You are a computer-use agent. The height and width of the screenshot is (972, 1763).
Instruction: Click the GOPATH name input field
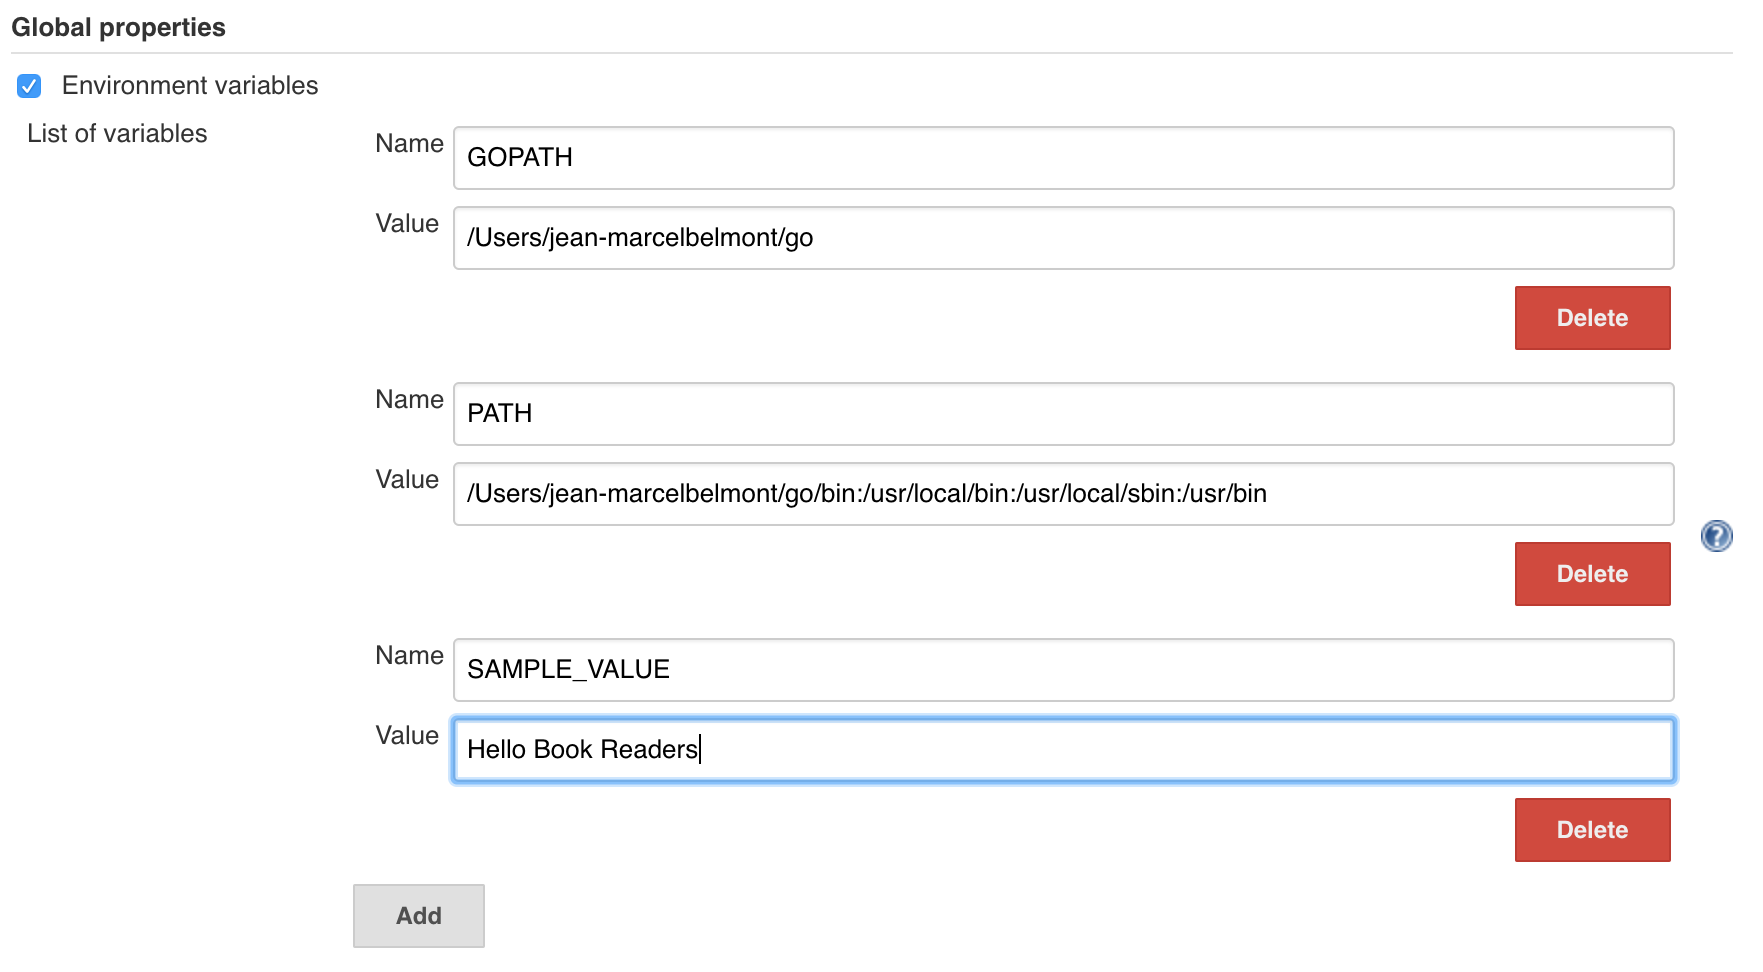pos(1063,158)
